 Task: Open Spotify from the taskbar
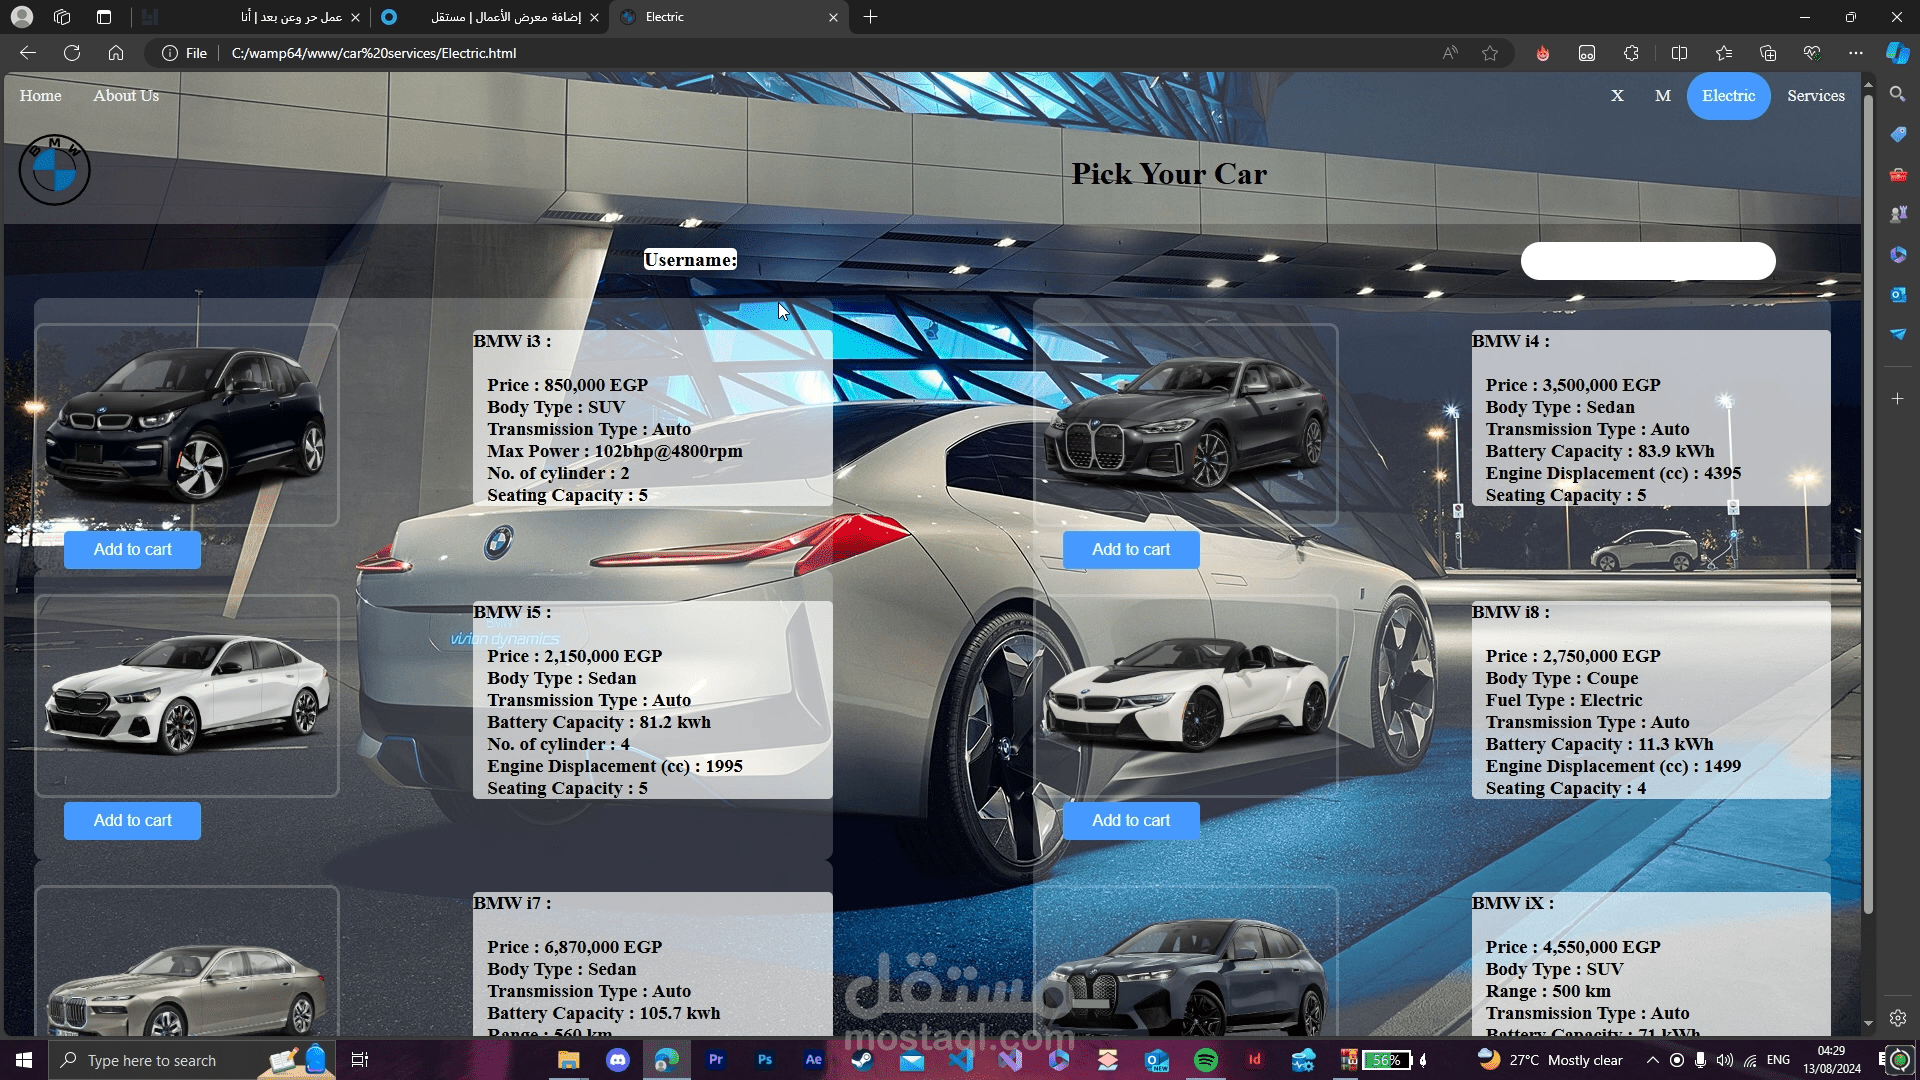click(1206, 1060)
